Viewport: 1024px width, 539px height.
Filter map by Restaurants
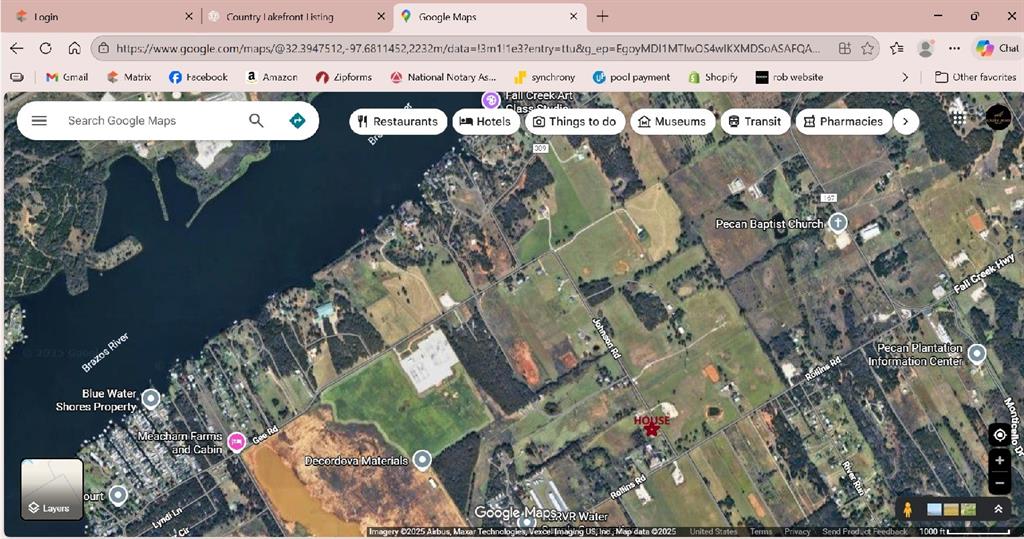coord(398,122)
